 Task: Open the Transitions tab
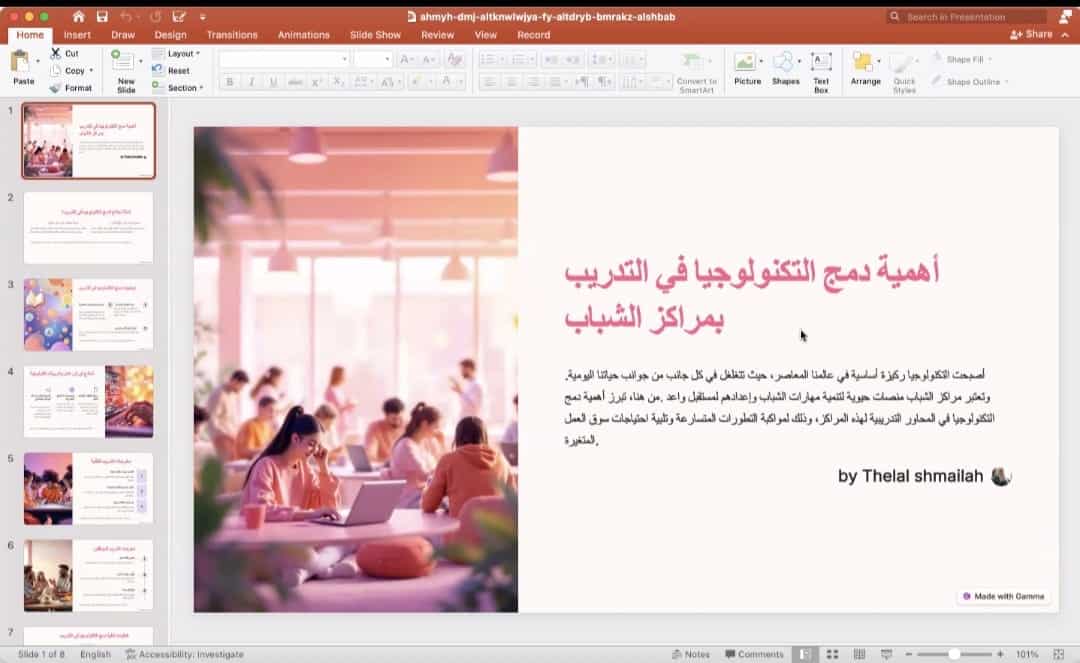(231, 35)
